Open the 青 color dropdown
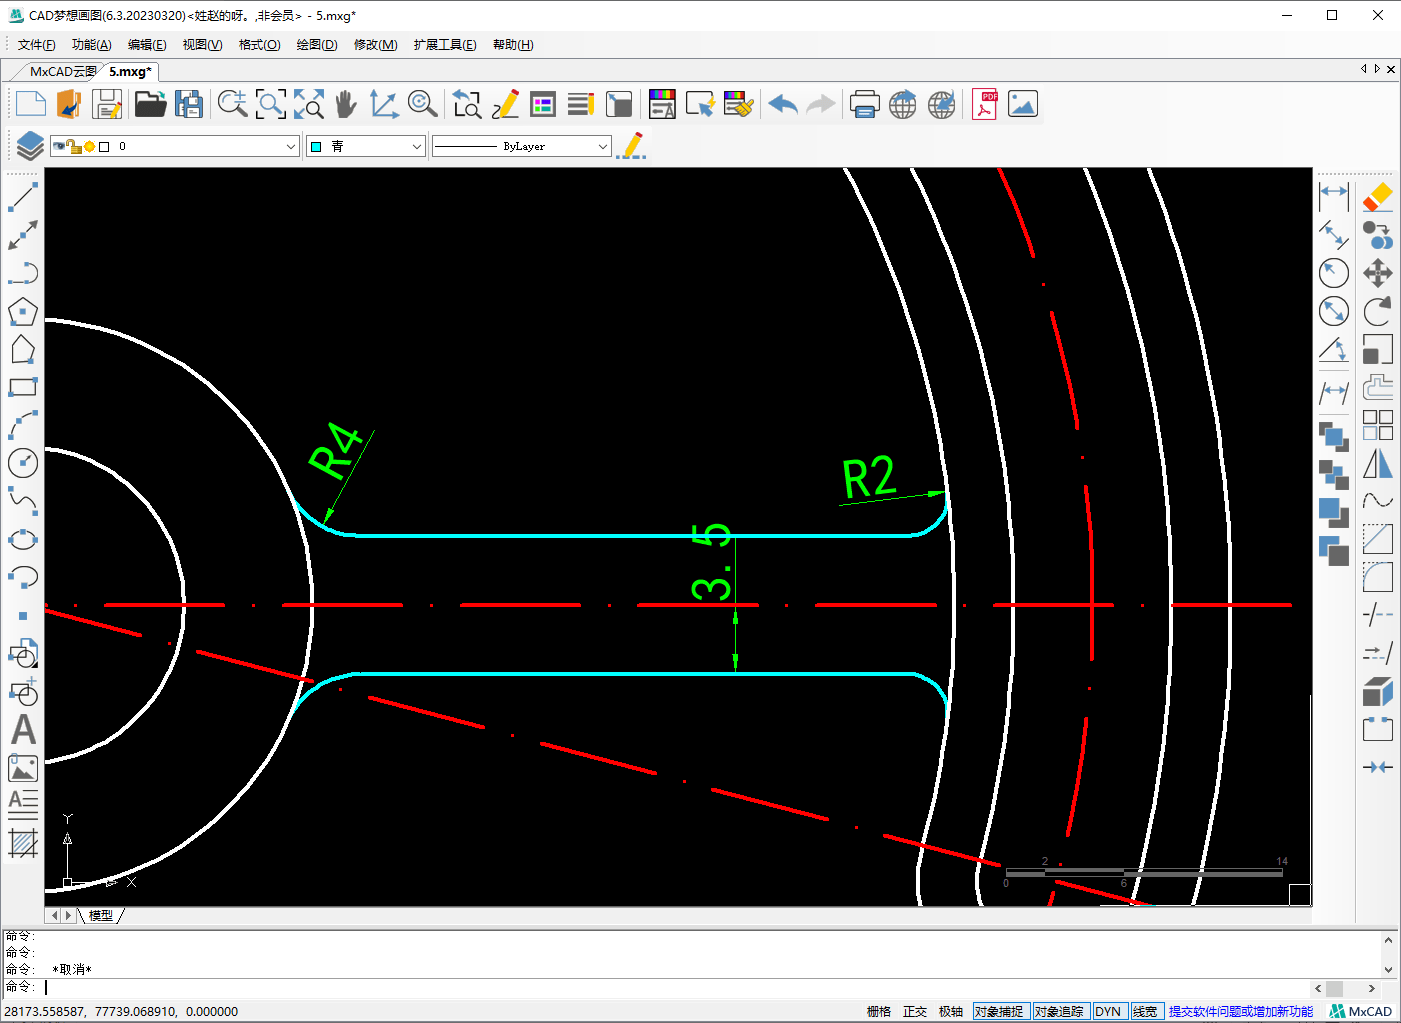The width and height of the screenshot is (1401, 1023). 417,146
